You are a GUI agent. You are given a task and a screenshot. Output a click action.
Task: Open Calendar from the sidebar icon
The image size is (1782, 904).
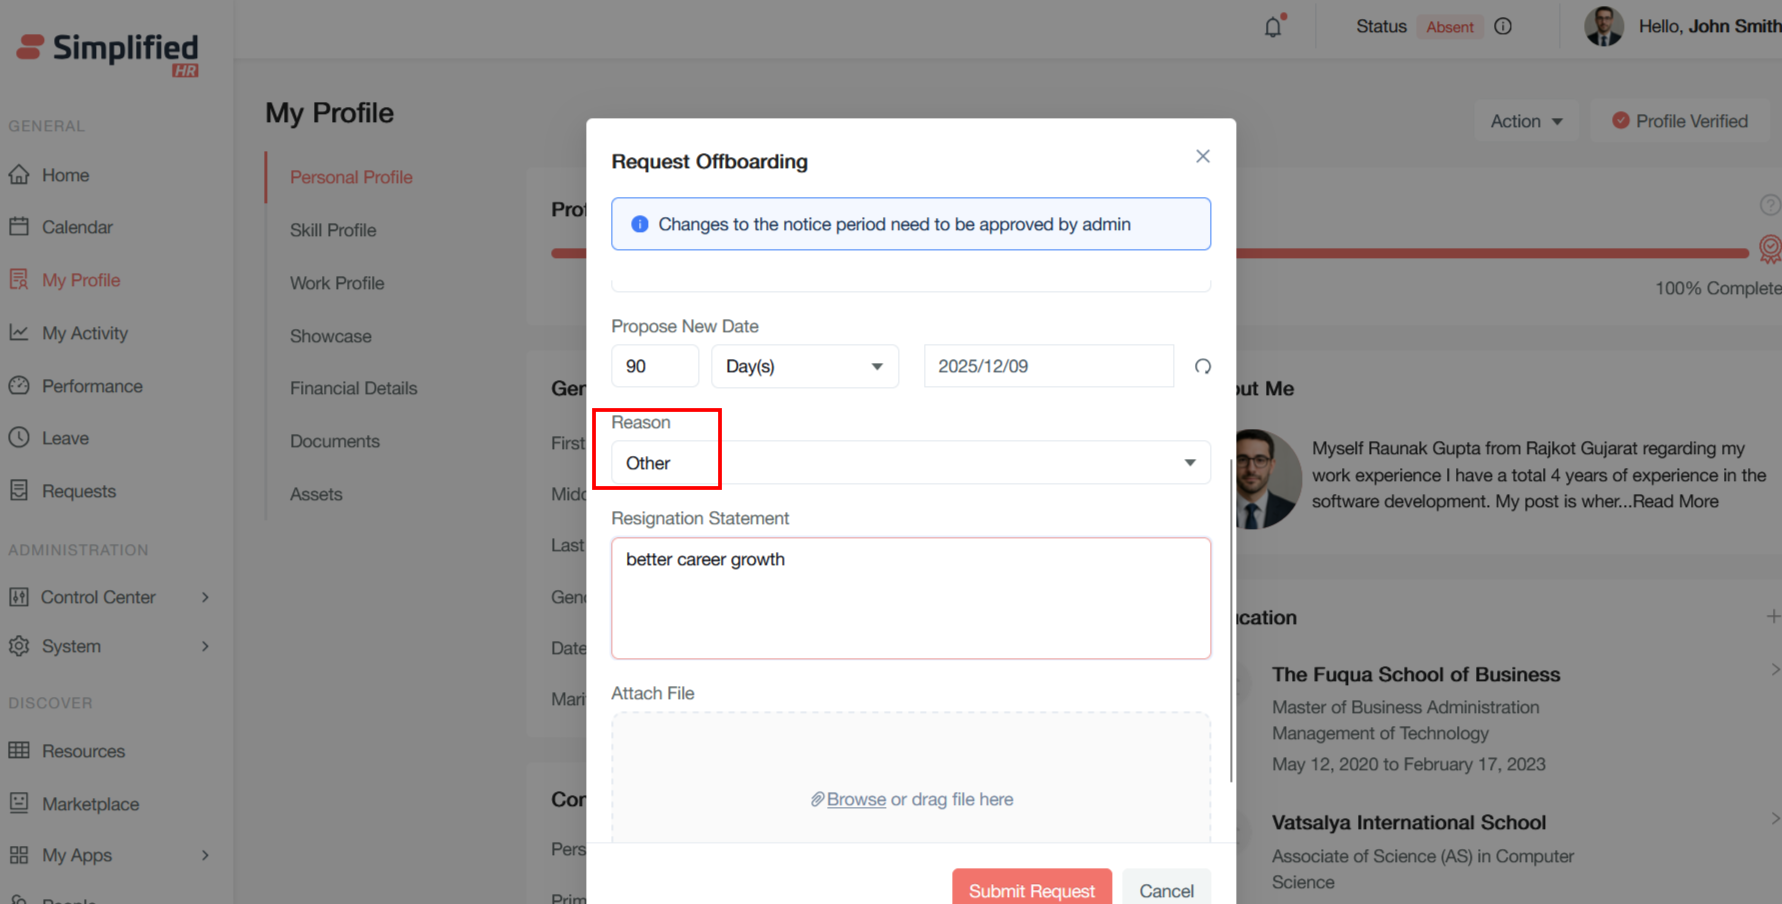19,227
